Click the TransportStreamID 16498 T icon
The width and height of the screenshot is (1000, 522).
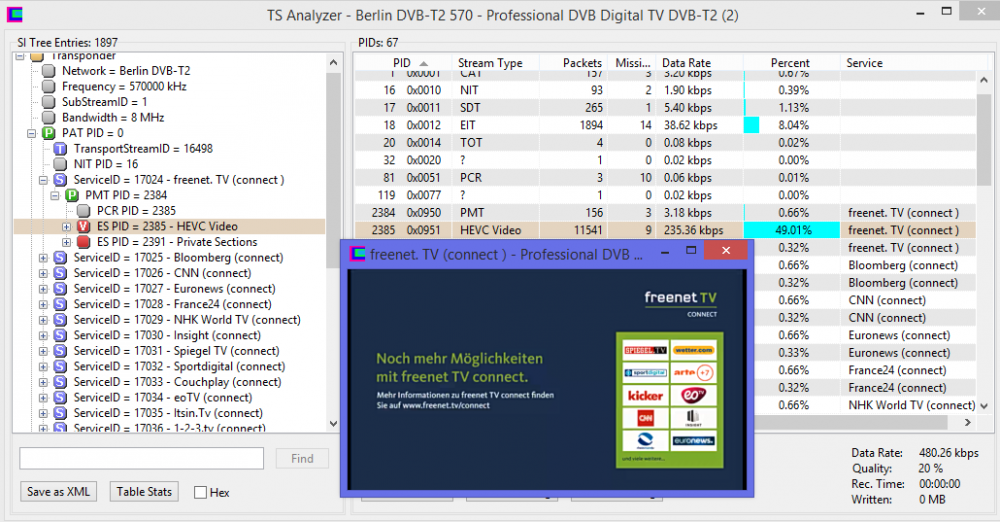pos(60,149)
